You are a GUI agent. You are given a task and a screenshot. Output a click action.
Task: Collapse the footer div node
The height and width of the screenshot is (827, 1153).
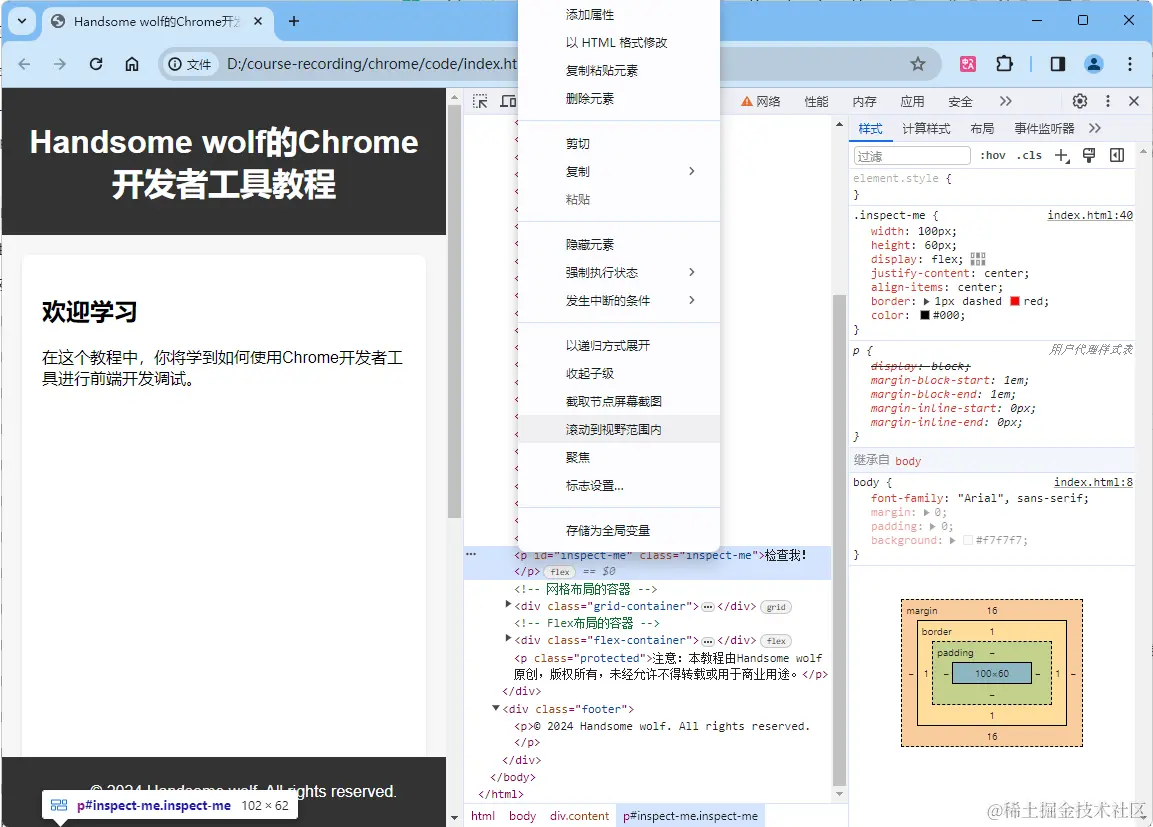[496, 708]
